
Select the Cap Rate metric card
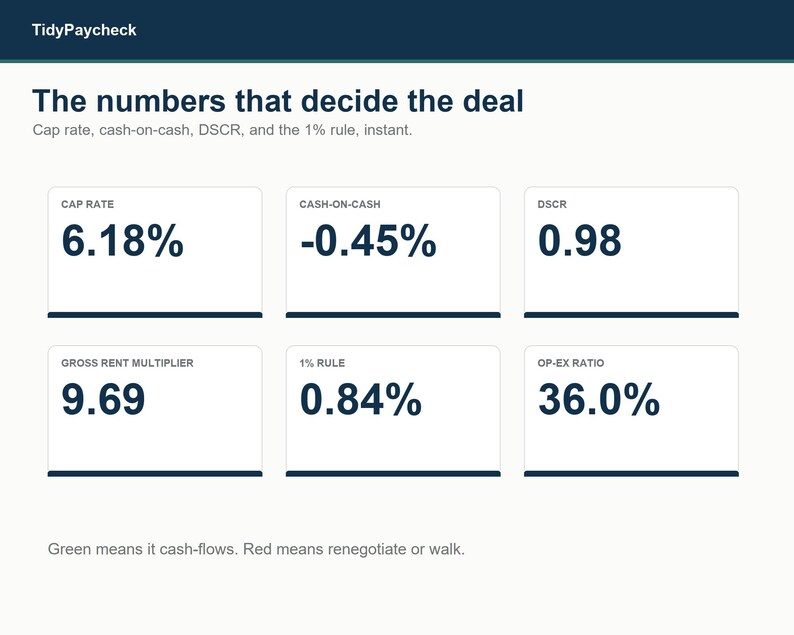[155, 252]
